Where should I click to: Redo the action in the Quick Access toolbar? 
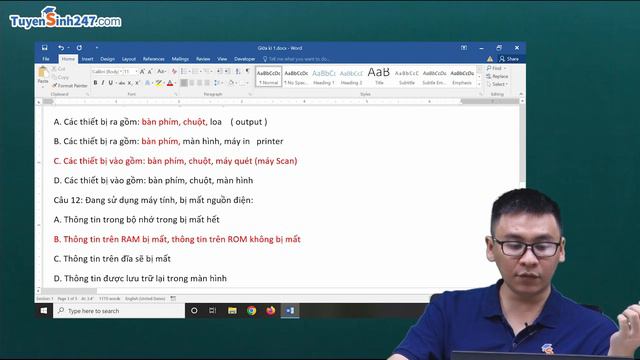(79, 48)
